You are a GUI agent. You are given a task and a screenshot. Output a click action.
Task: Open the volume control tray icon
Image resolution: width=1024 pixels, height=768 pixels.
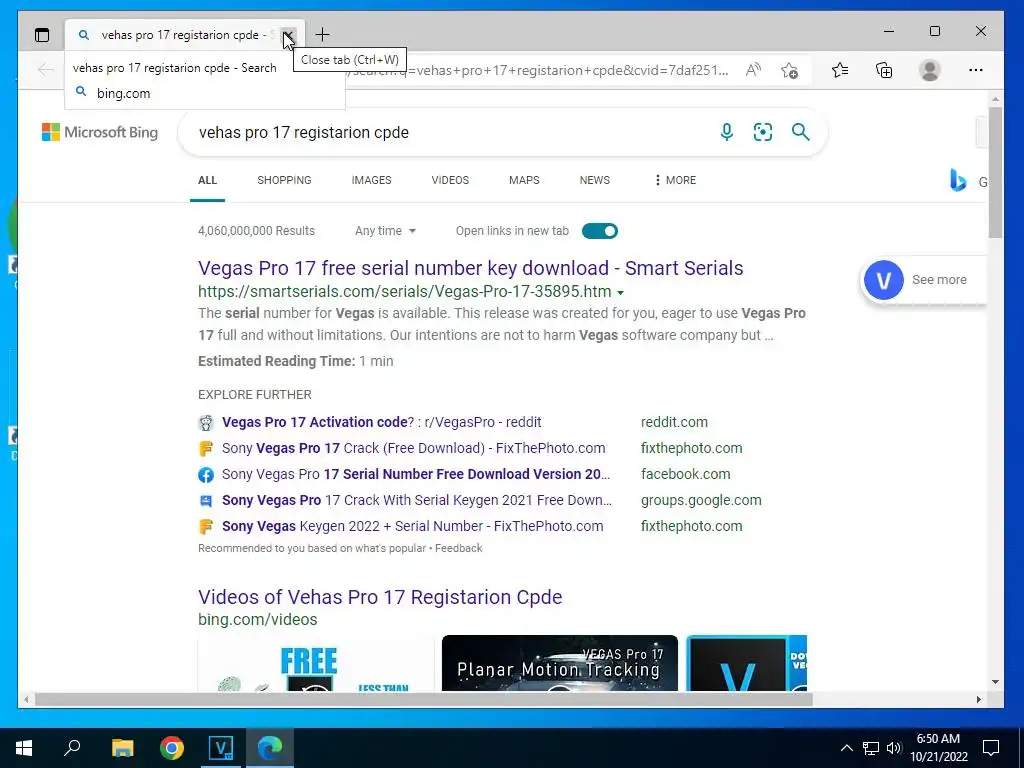click(893, 748)
